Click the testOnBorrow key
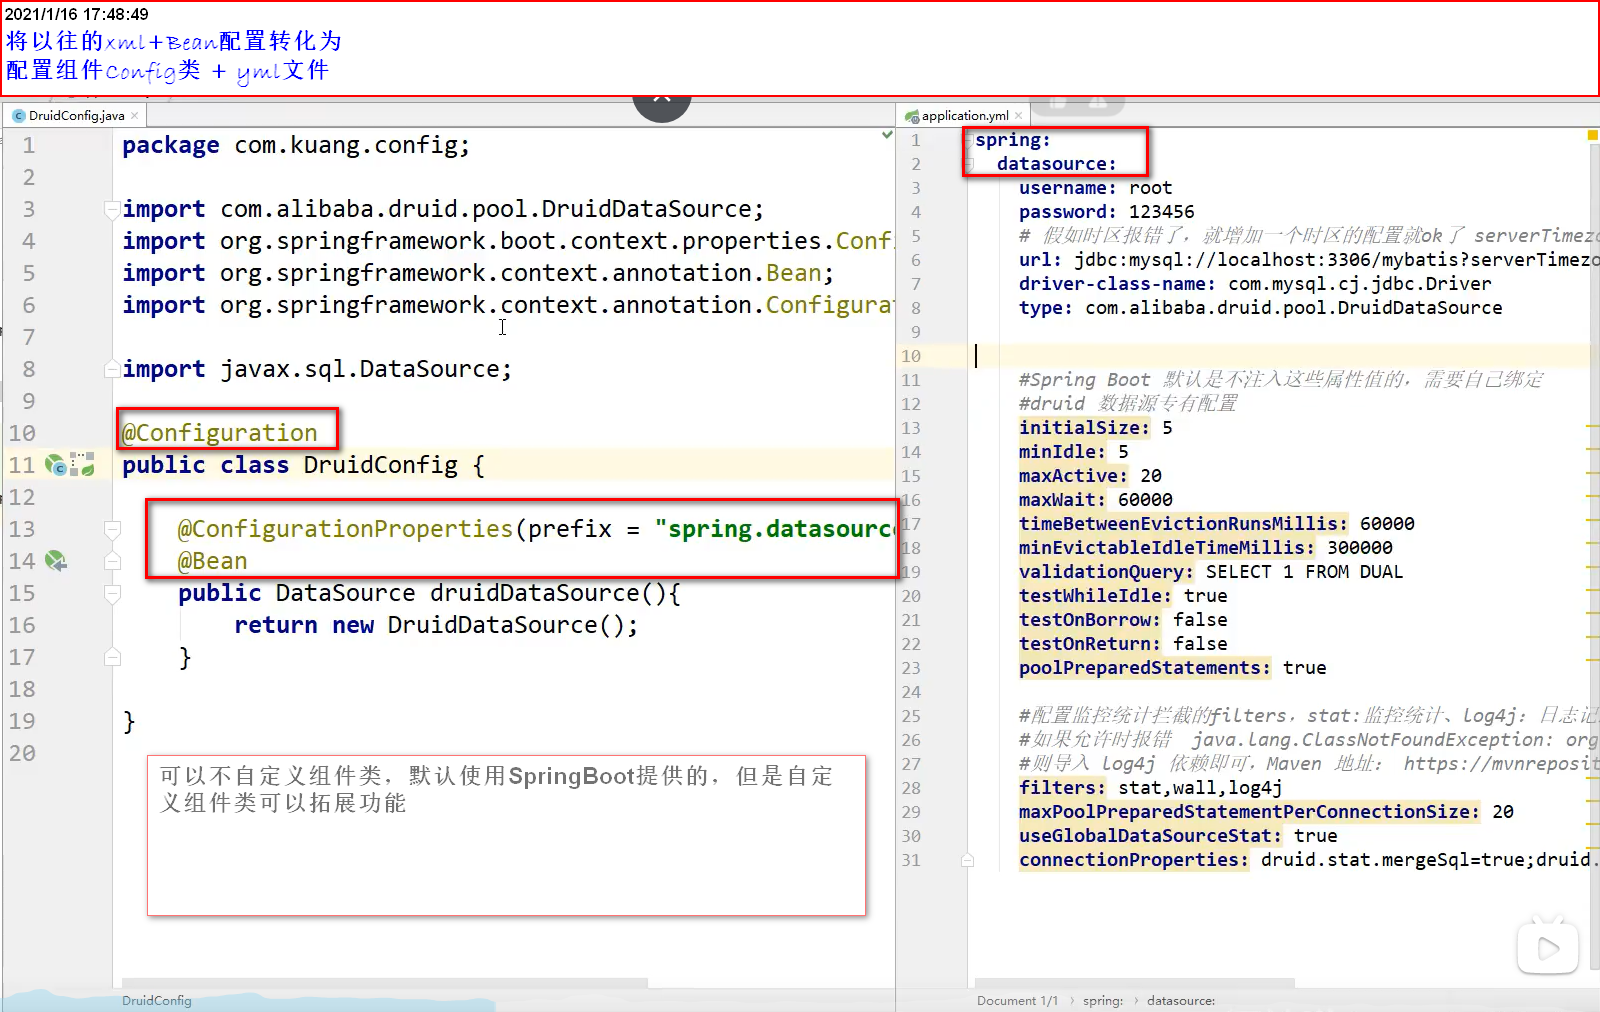1600x1012 pixels. click(x=1090, y=620)
